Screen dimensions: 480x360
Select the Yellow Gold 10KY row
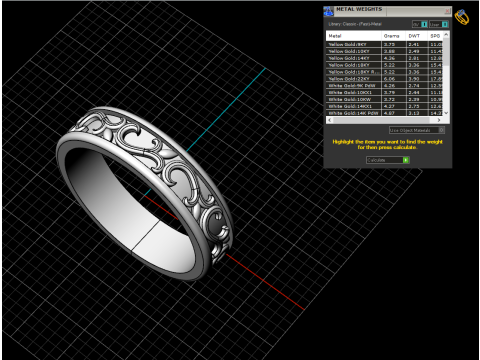tap(384, 51)
